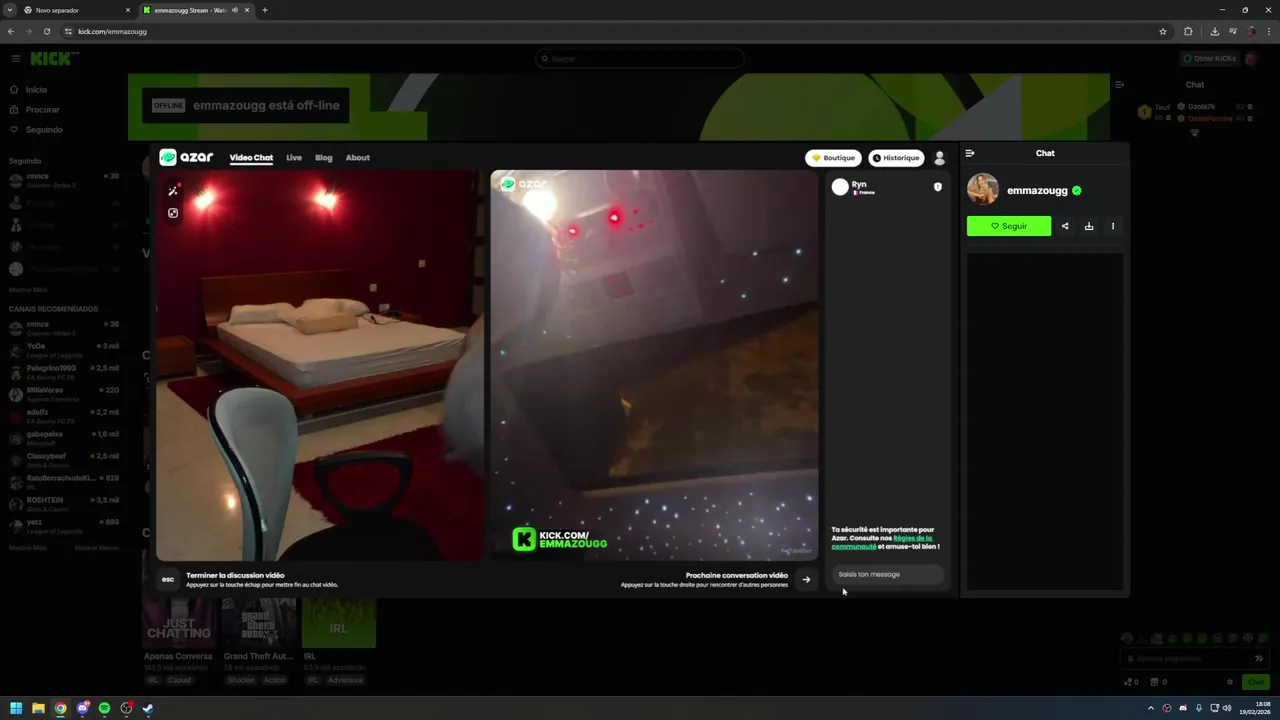Click the emmazougg channel name in chat panel
This screenshot has width=1280, height=720.
[1037, 190]
